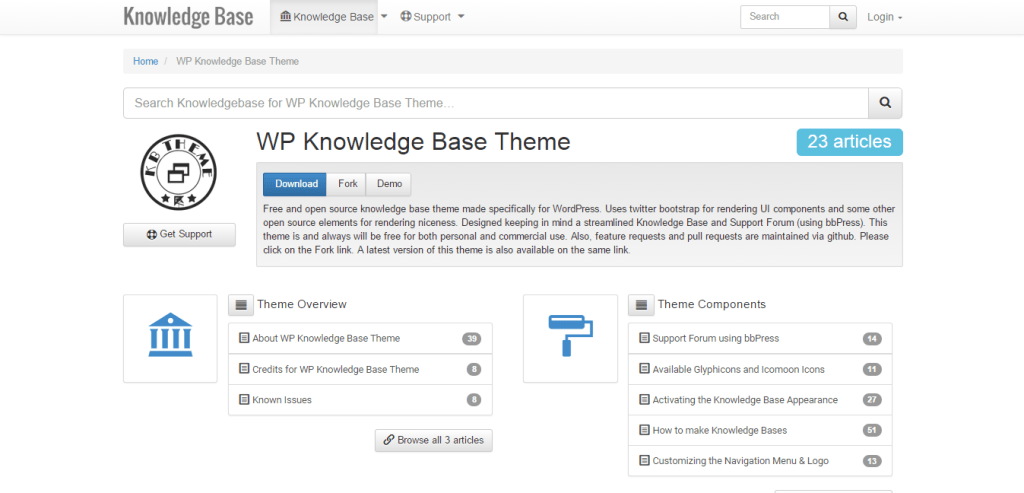Screen dimensions: 1024x493
Task: Click the KB Theme circular logo
Action: click(x=179, y=172)
